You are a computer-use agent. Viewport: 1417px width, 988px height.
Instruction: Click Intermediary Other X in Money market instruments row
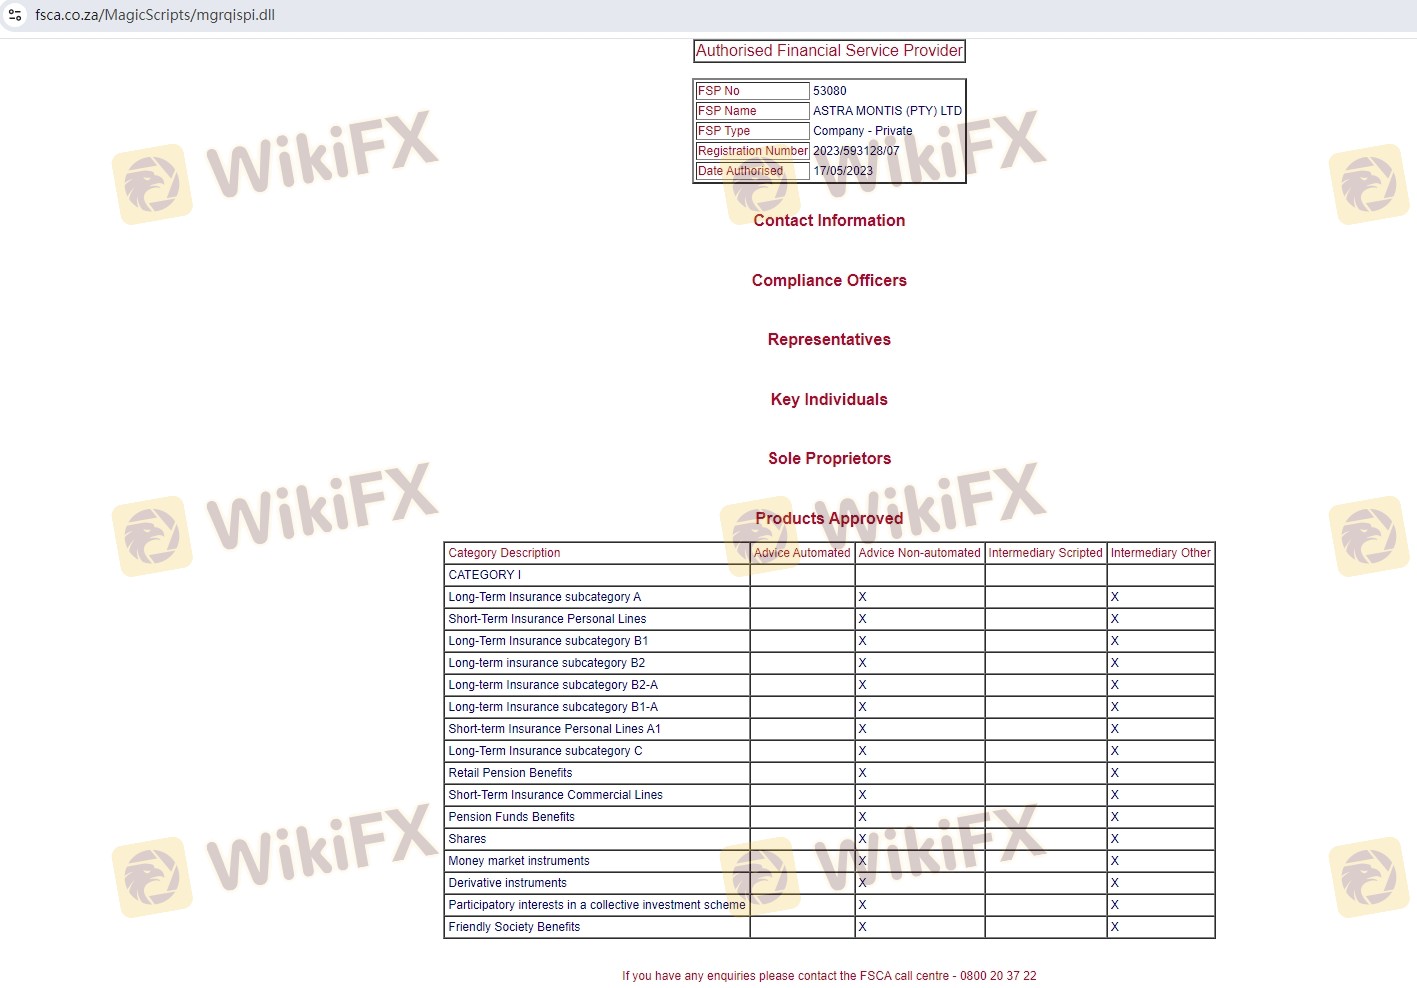click(x=1115, y=861)
